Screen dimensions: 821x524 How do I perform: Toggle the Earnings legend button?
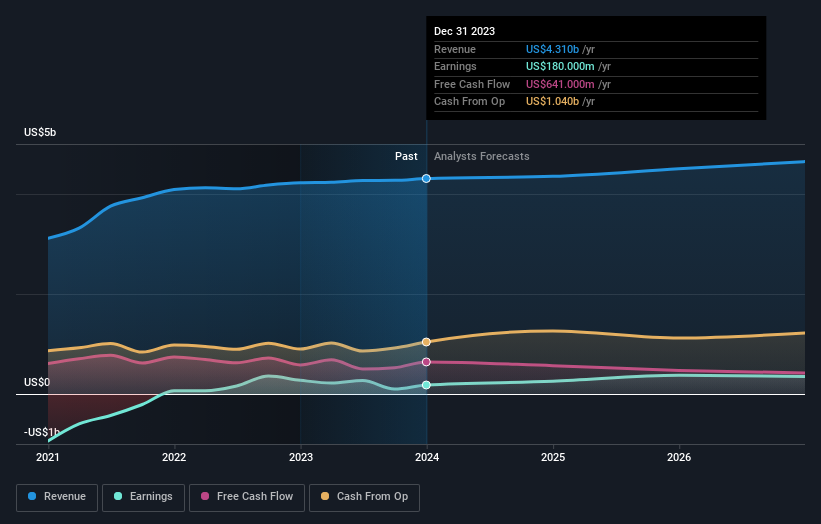coord(143,497)
